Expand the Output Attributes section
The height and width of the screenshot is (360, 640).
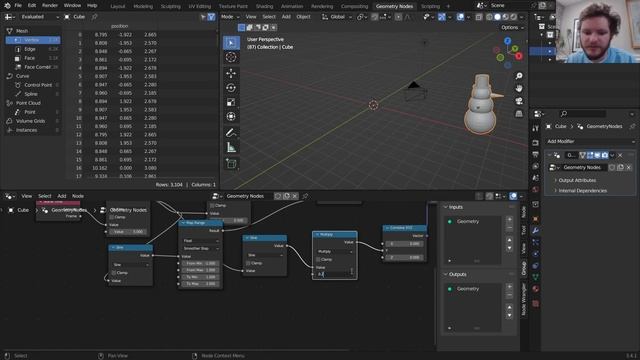pos(576,180)
